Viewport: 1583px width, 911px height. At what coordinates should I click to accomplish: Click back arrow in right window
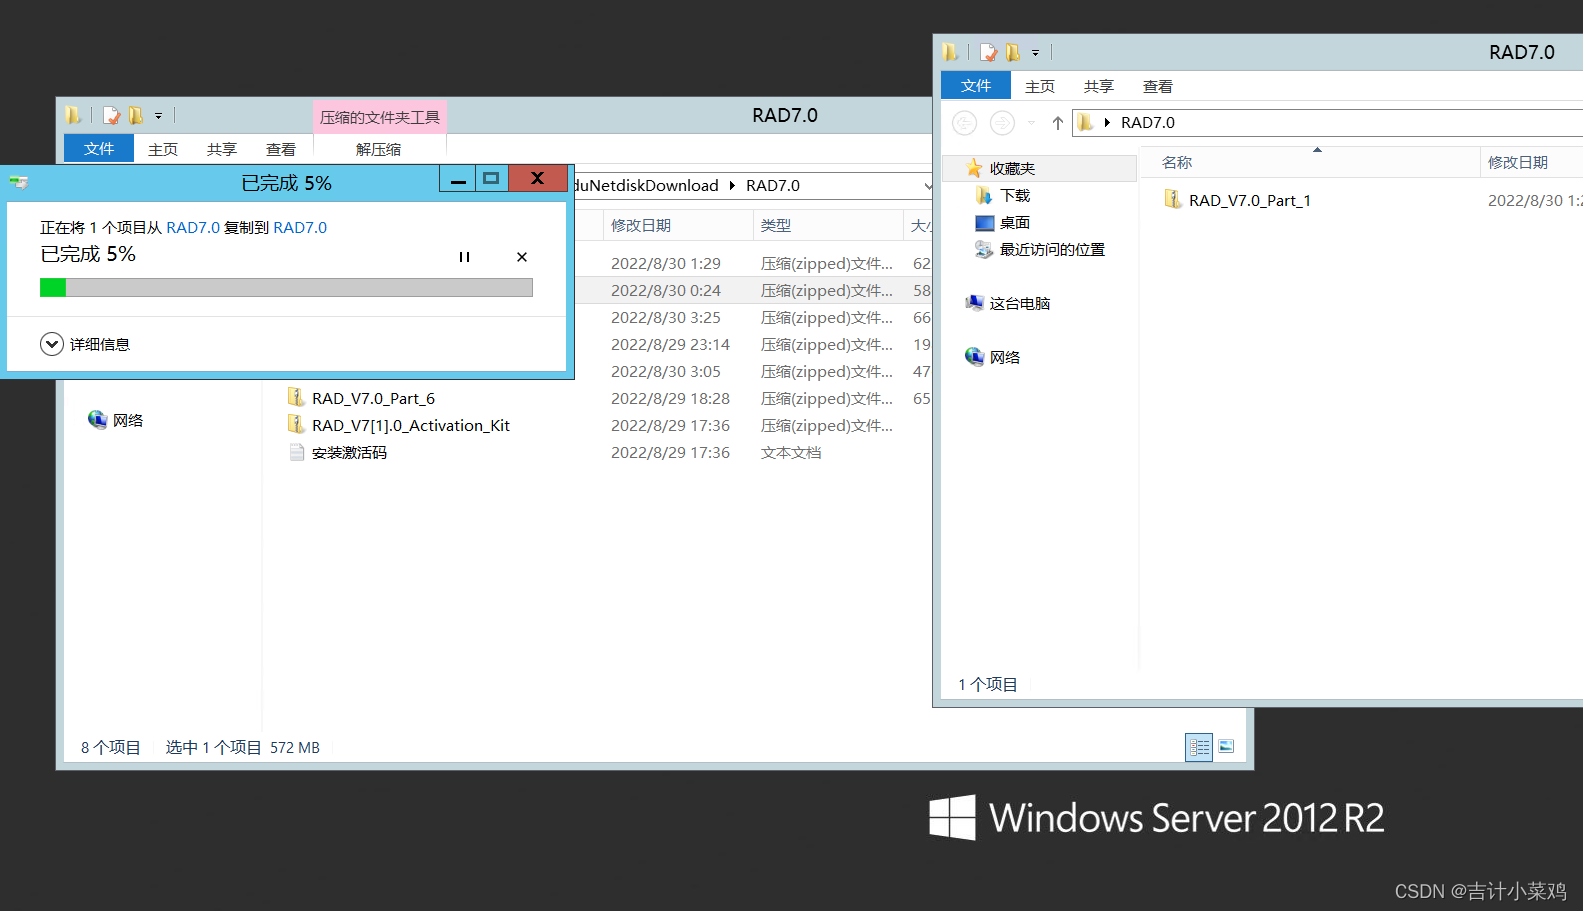(x=964, y=123)
